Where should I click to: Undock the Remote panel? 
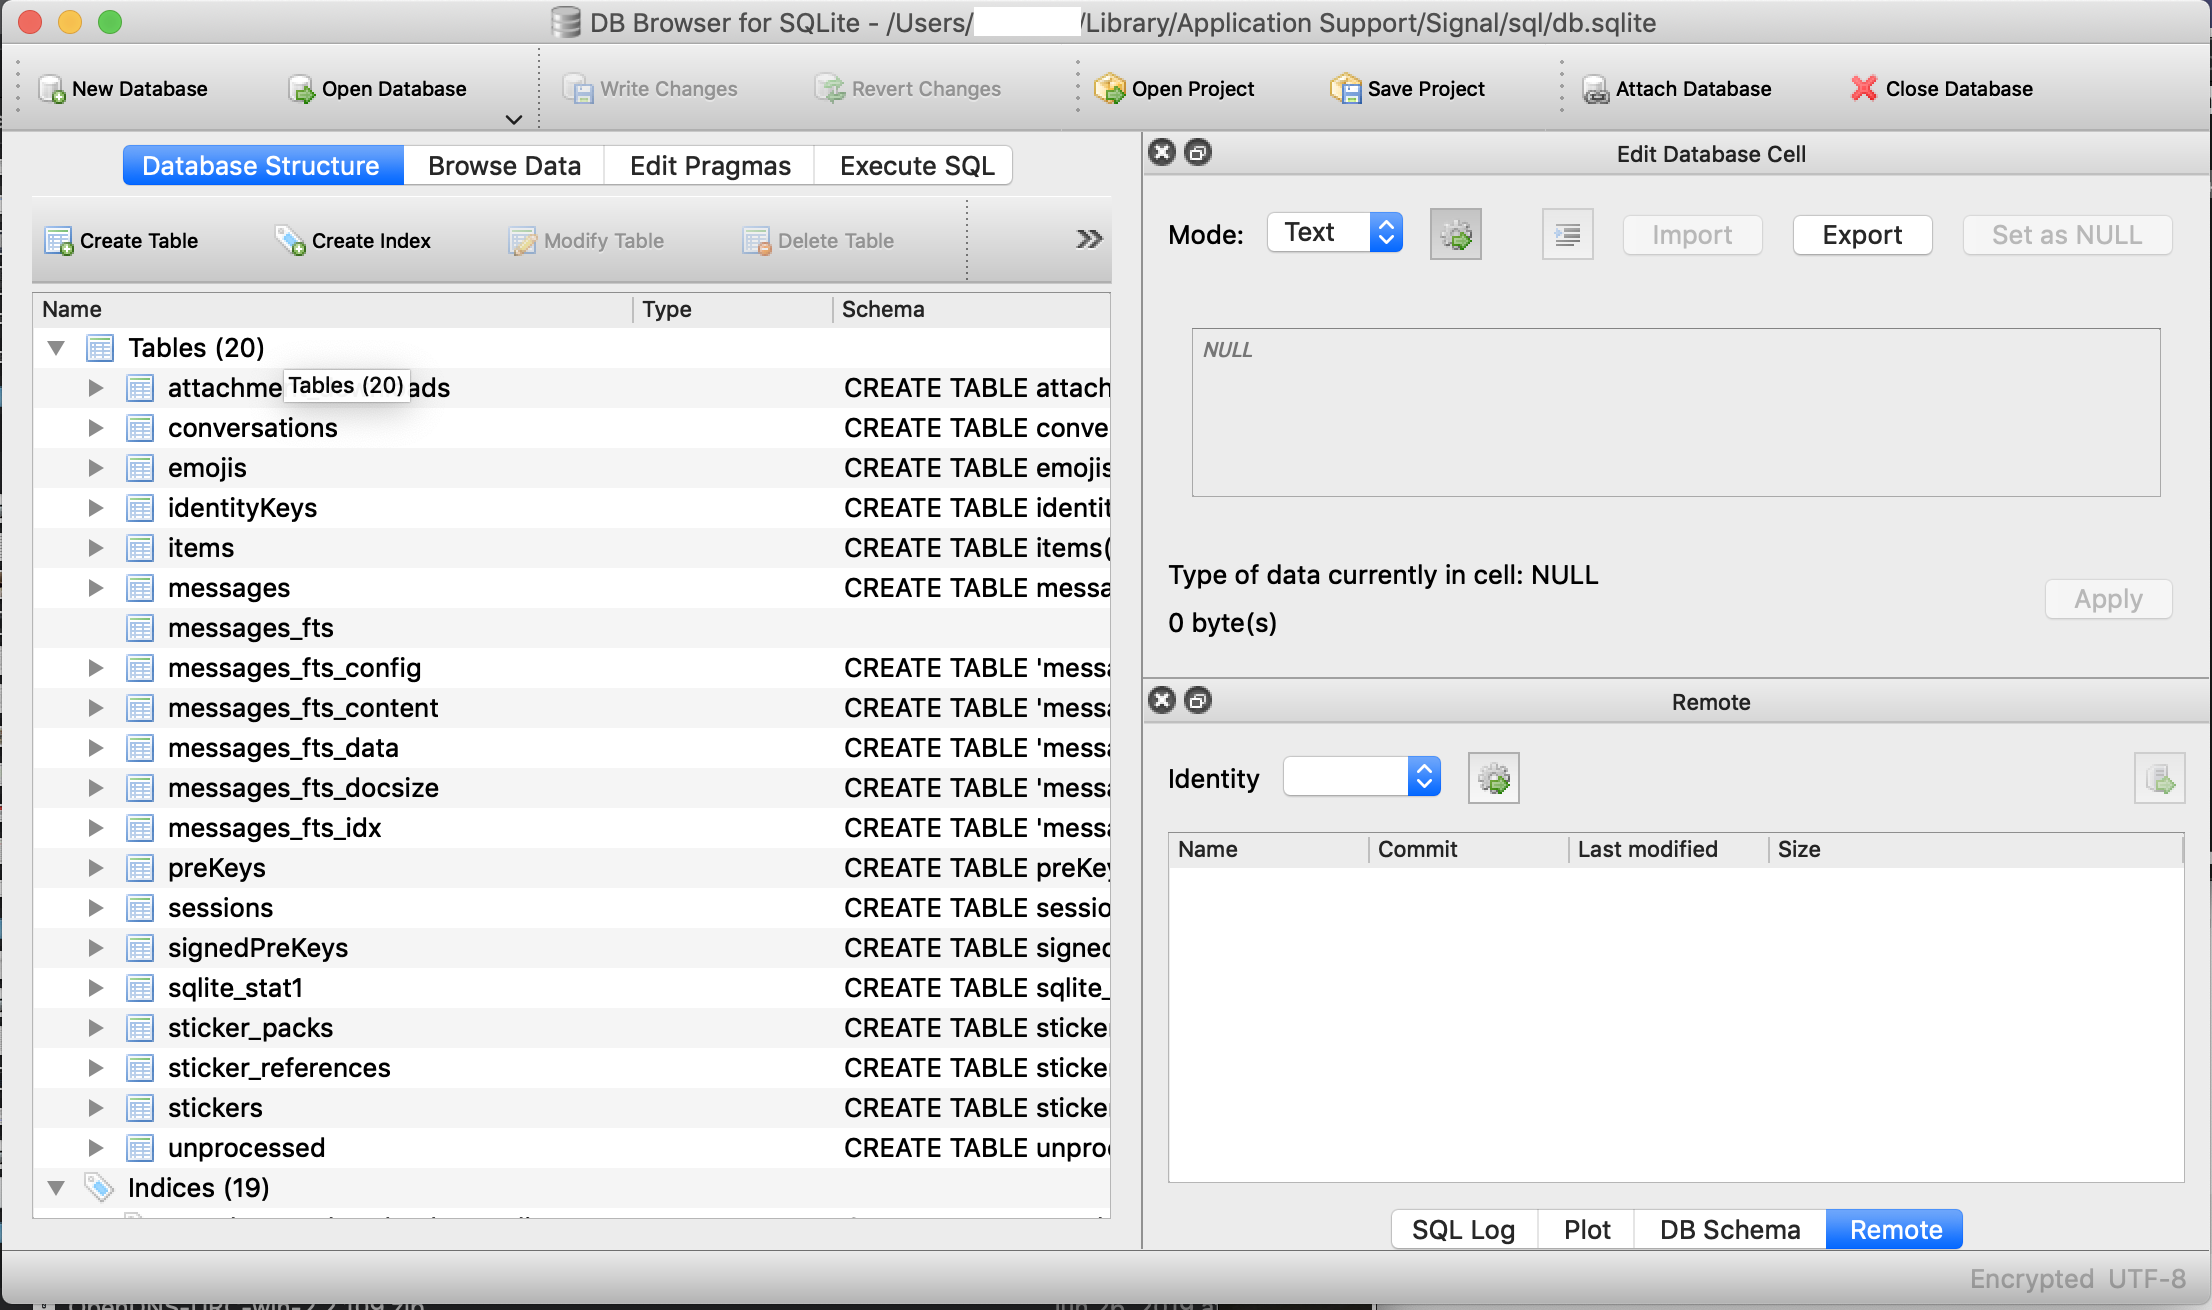[1197, 700]
